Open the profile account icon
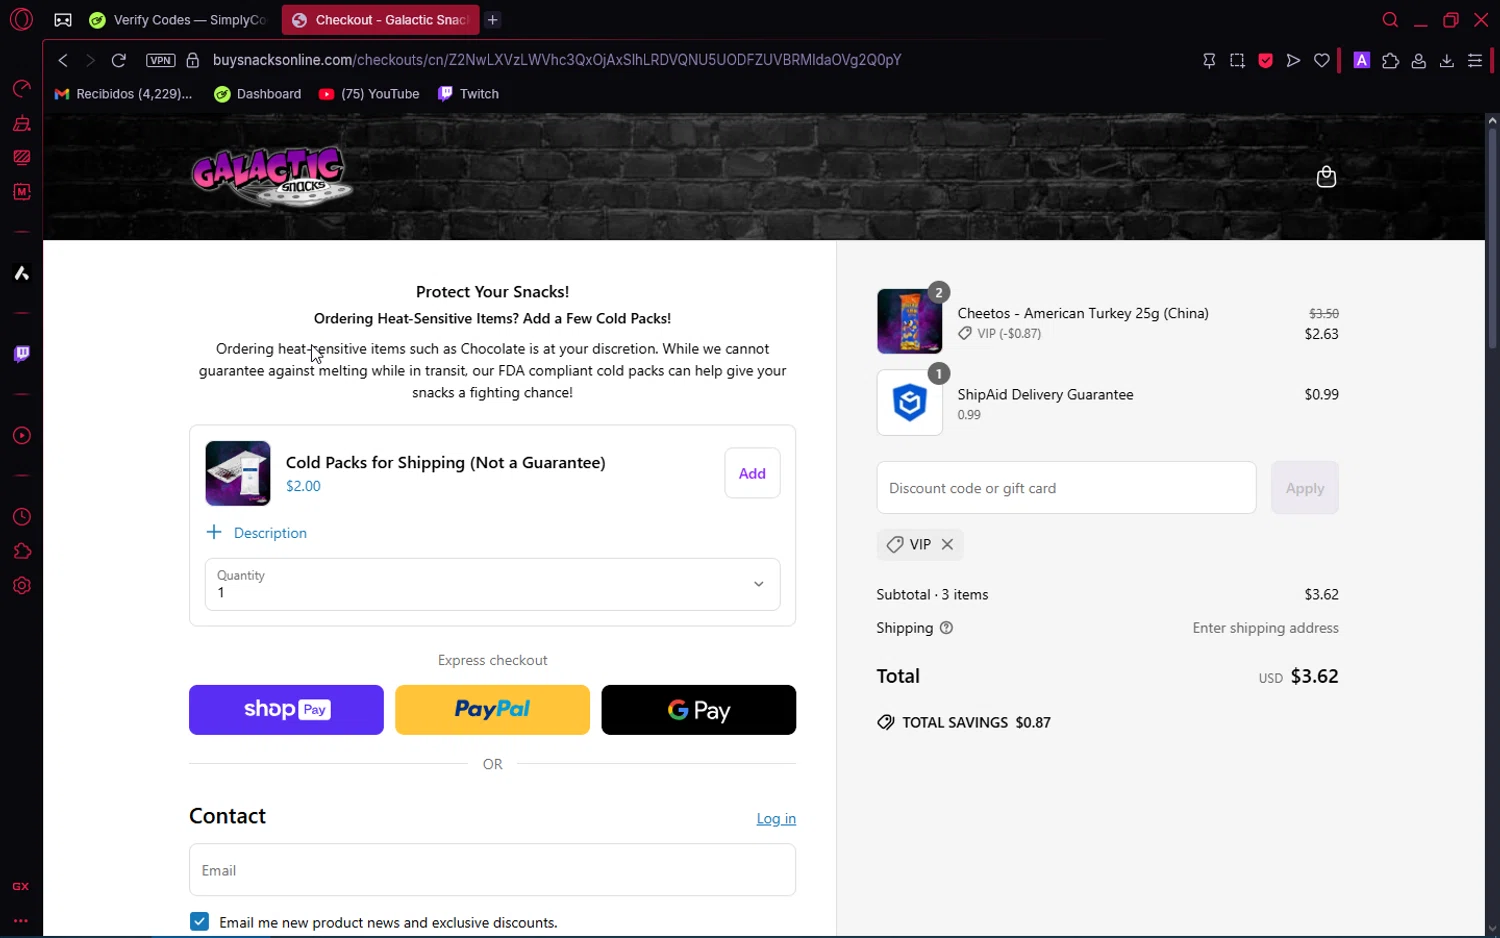 1418,61
